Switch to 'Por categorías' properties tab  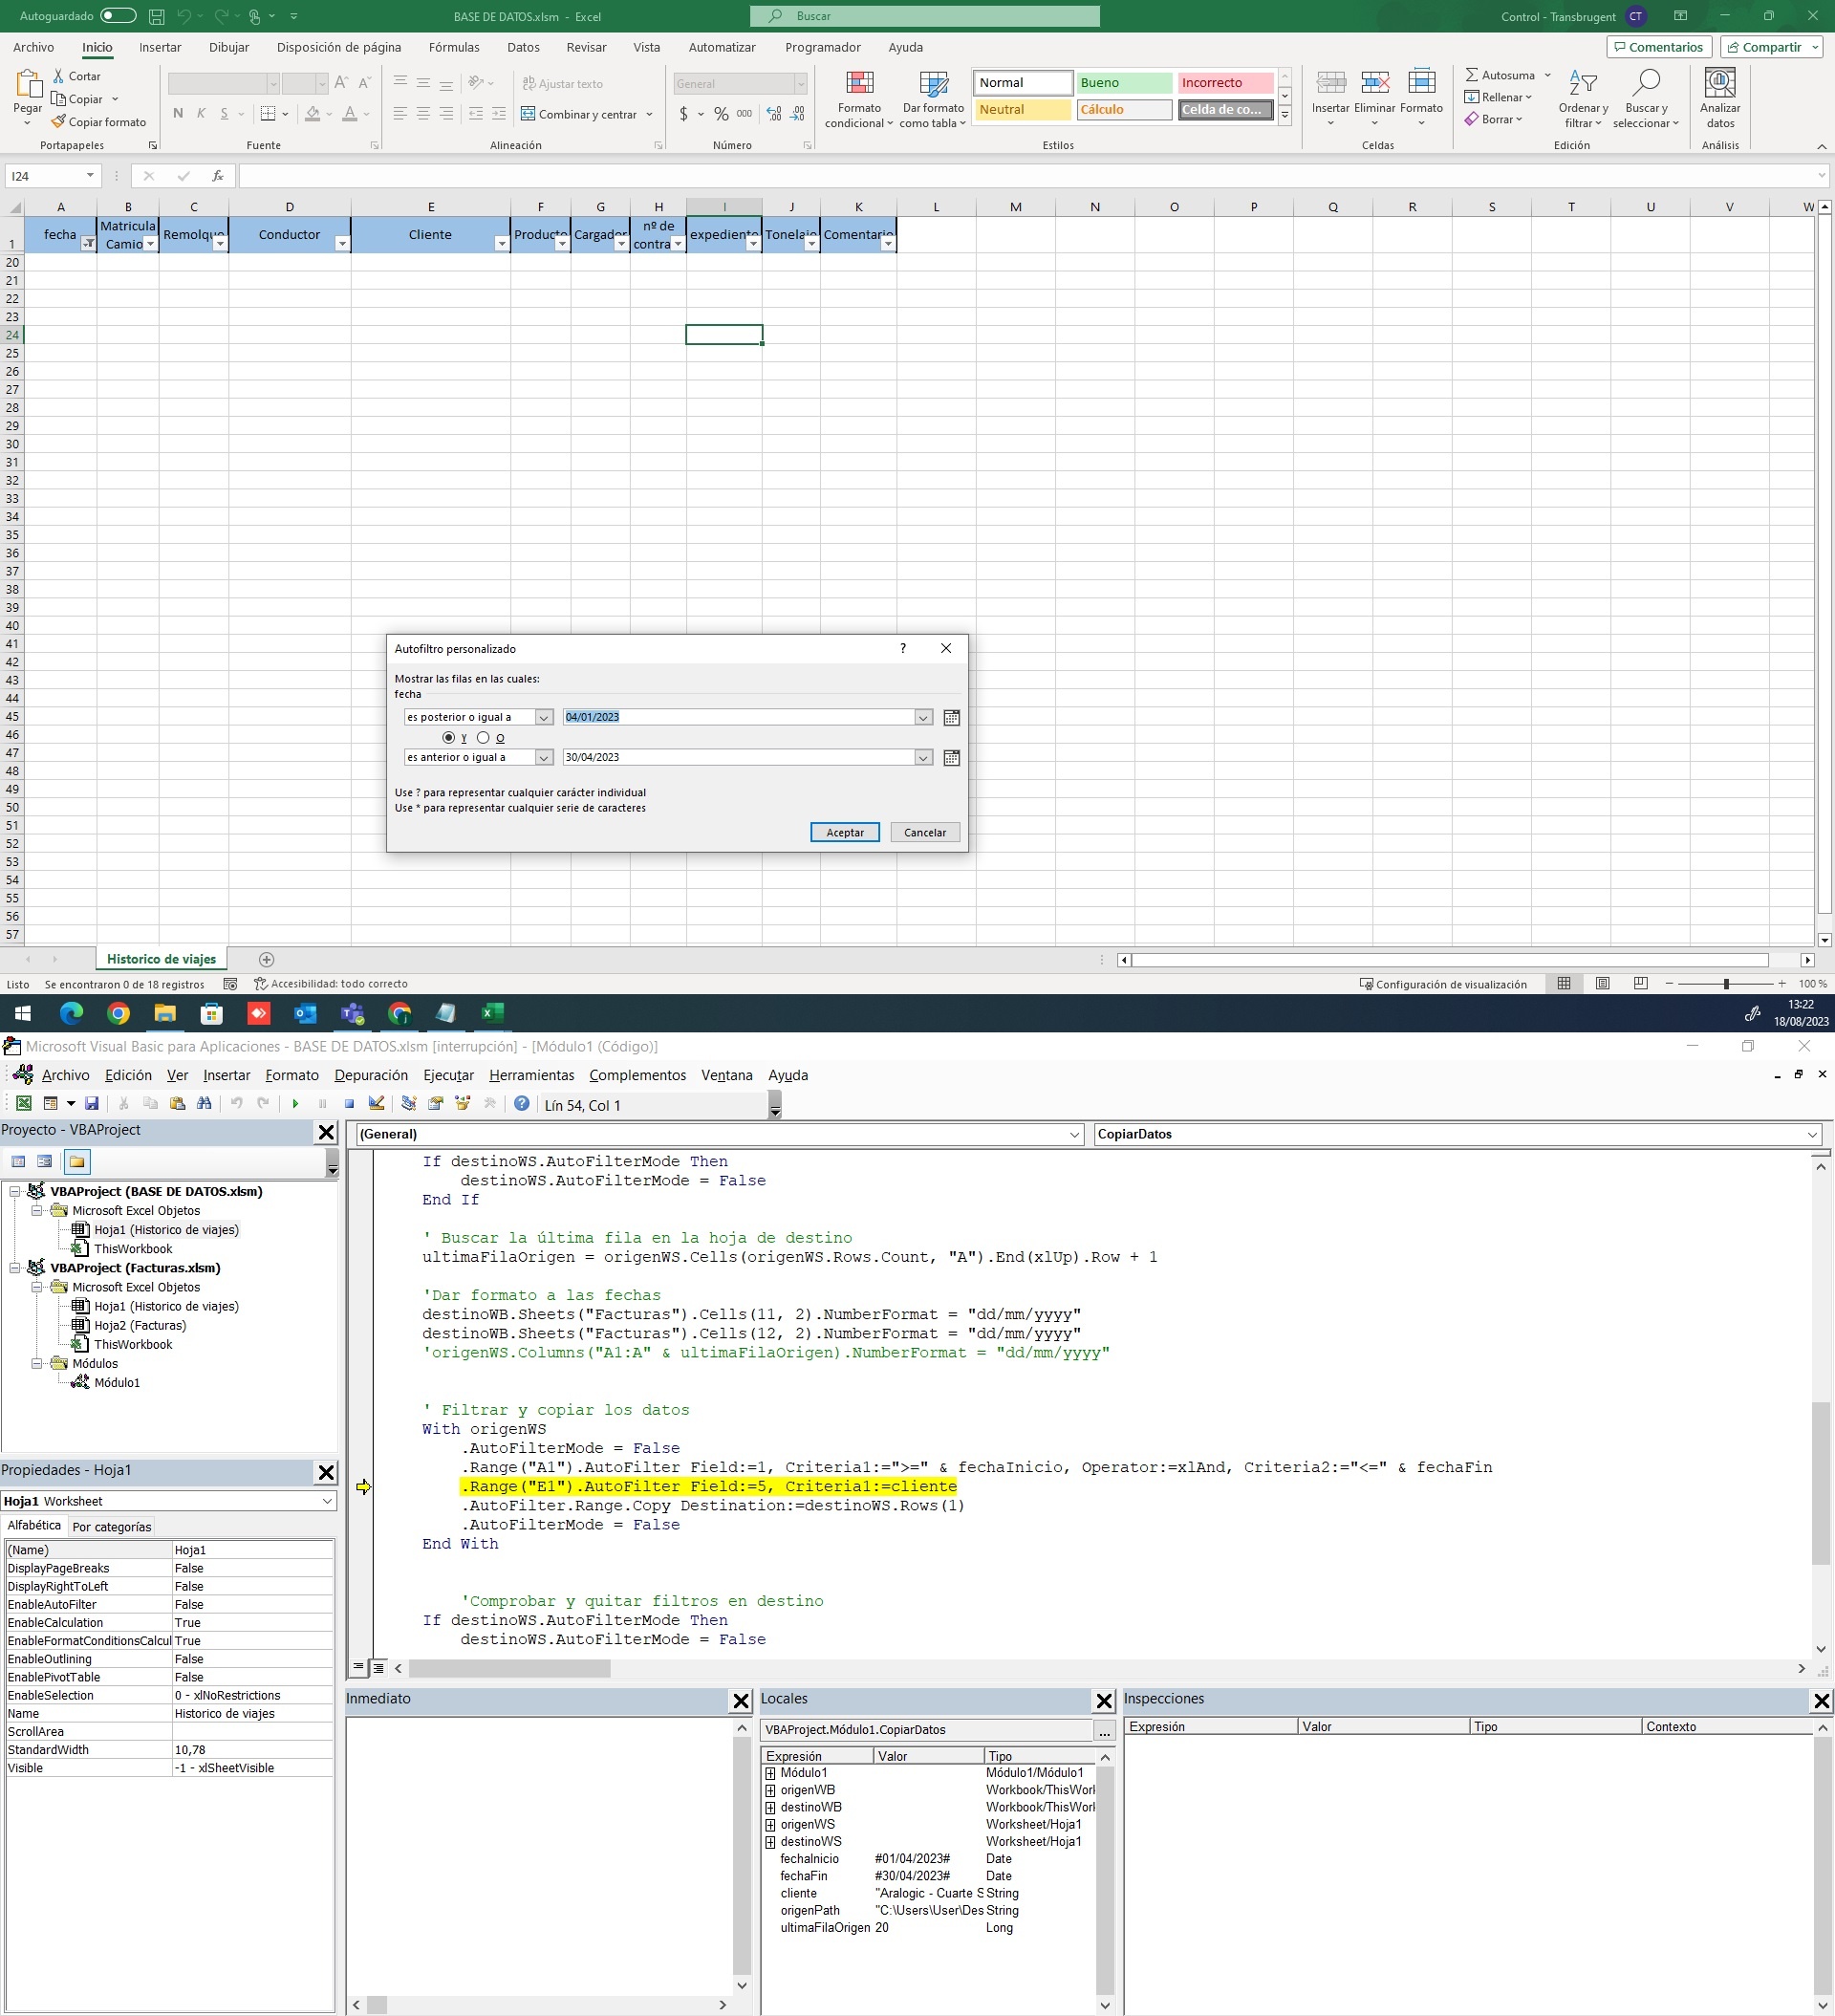[112, 1527]
